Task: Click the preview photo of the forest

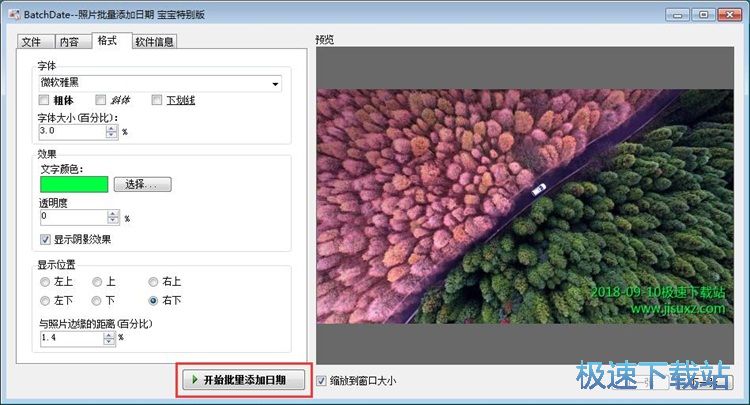Action: pos(525,206)
